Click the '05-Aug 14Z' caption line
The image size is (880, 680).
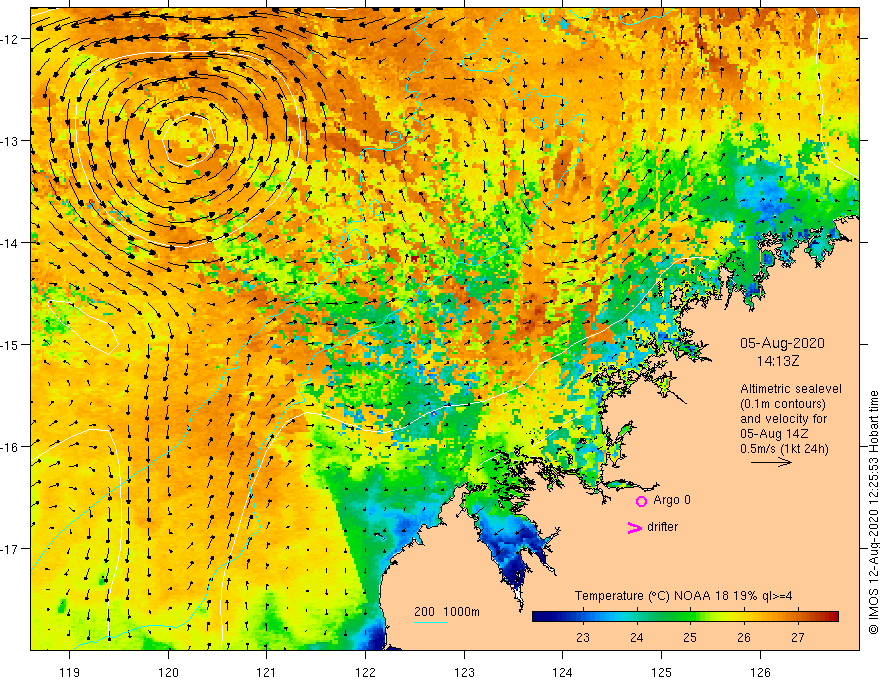774,434
